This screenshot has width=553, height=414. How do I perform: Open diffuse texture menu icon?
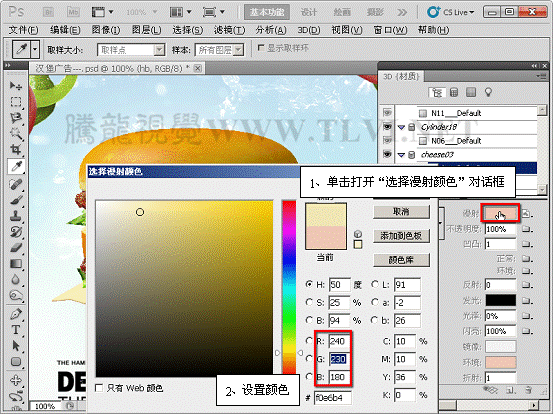point(527,213)
